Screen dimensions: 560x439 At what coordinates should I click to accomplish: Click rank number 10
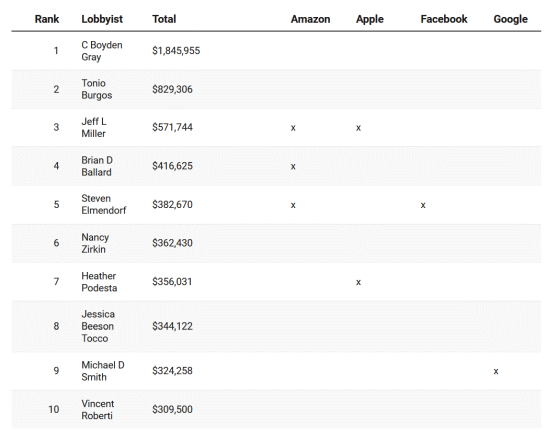tap(54, 409)
